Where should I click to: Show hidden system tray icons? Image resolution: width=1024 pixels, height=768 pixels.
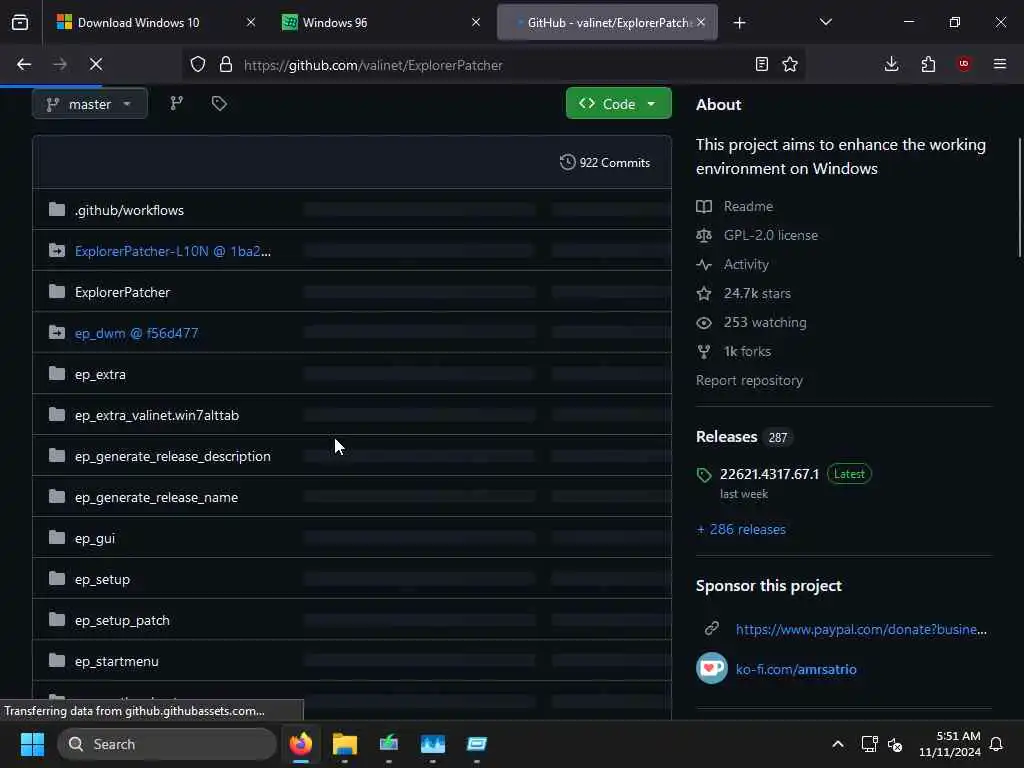838,744
